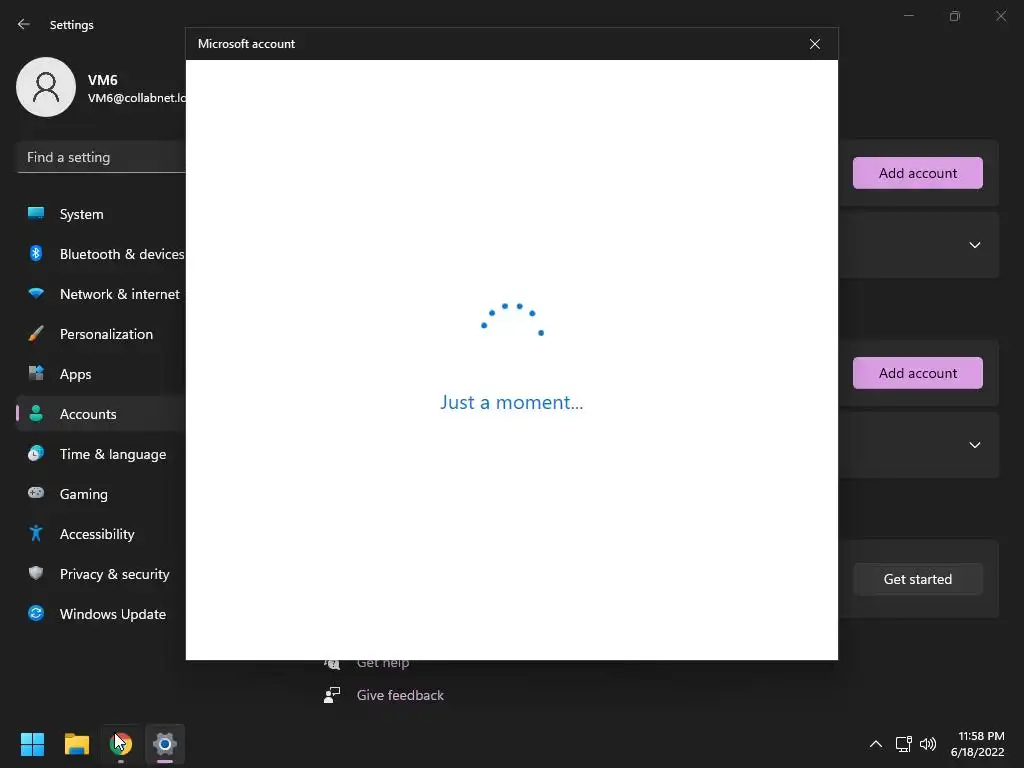Image resolution: width=1024 pixels, height=768 pixels.
Task: Click the first Add account button
Action: (918, 173)
